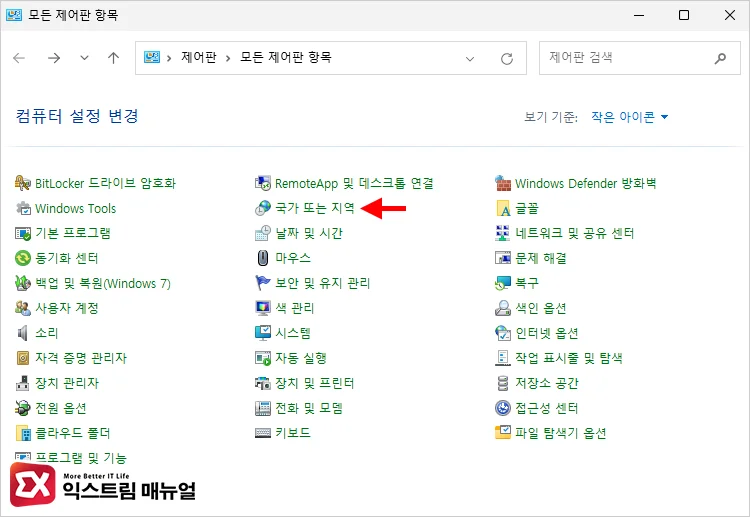Click the search magnifier icon
This screenshot has height=517, width=750.
tap(720, 58)
